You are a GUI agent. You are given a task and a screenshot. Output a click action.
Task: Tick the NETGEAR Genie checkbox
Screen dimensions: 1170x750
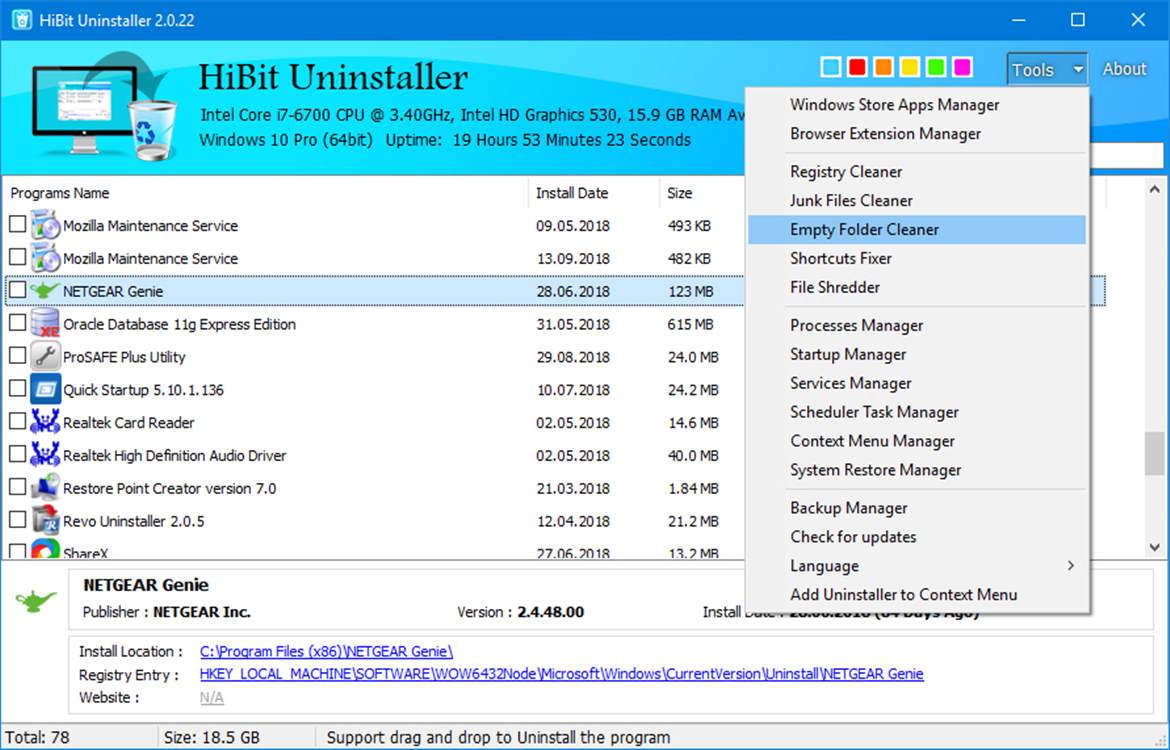(x=17, y=290)
